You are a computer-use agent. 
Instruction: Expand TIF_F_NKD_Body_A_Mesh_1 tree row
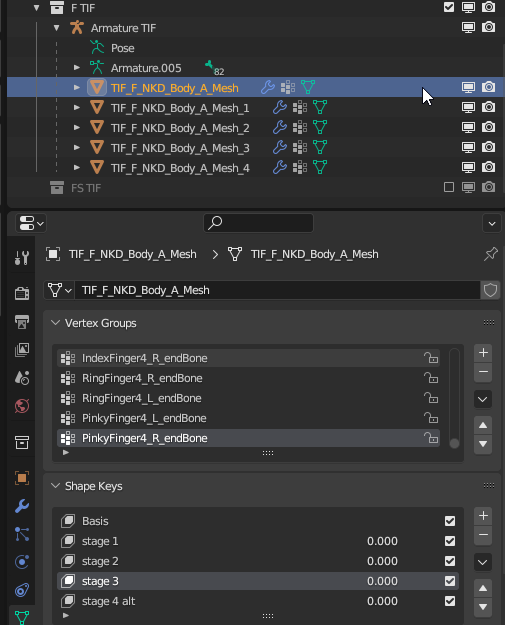point(77,107)
